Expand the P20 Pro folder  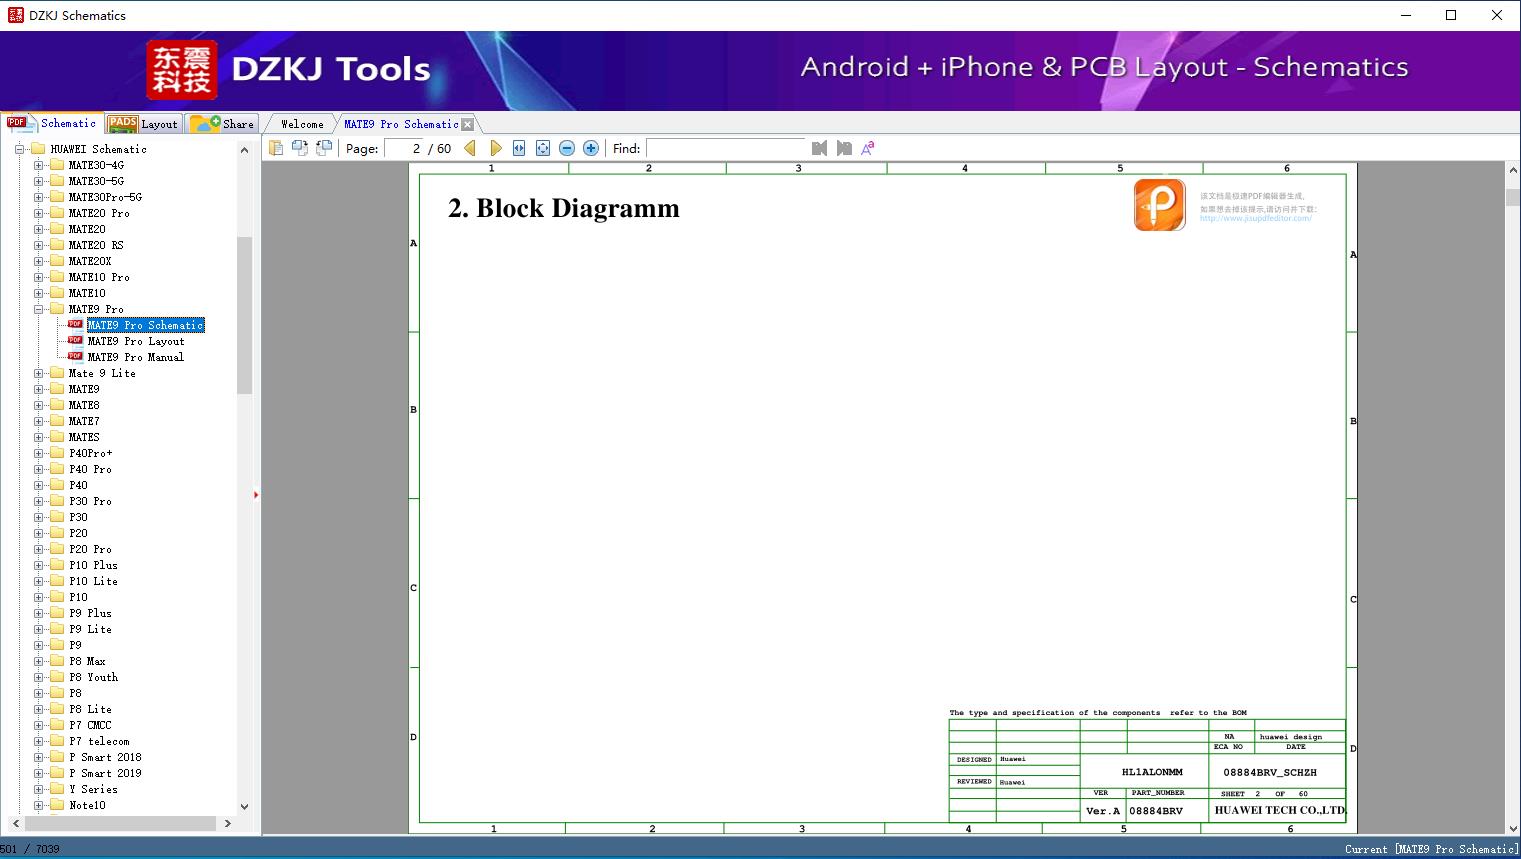pos(38,549)
